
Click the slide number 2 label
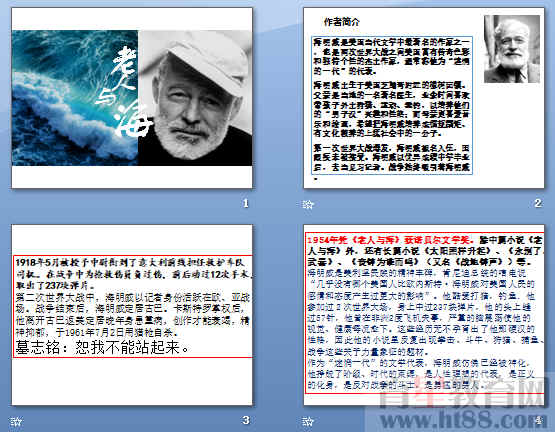pyautogui.click(x=538, y=203)
